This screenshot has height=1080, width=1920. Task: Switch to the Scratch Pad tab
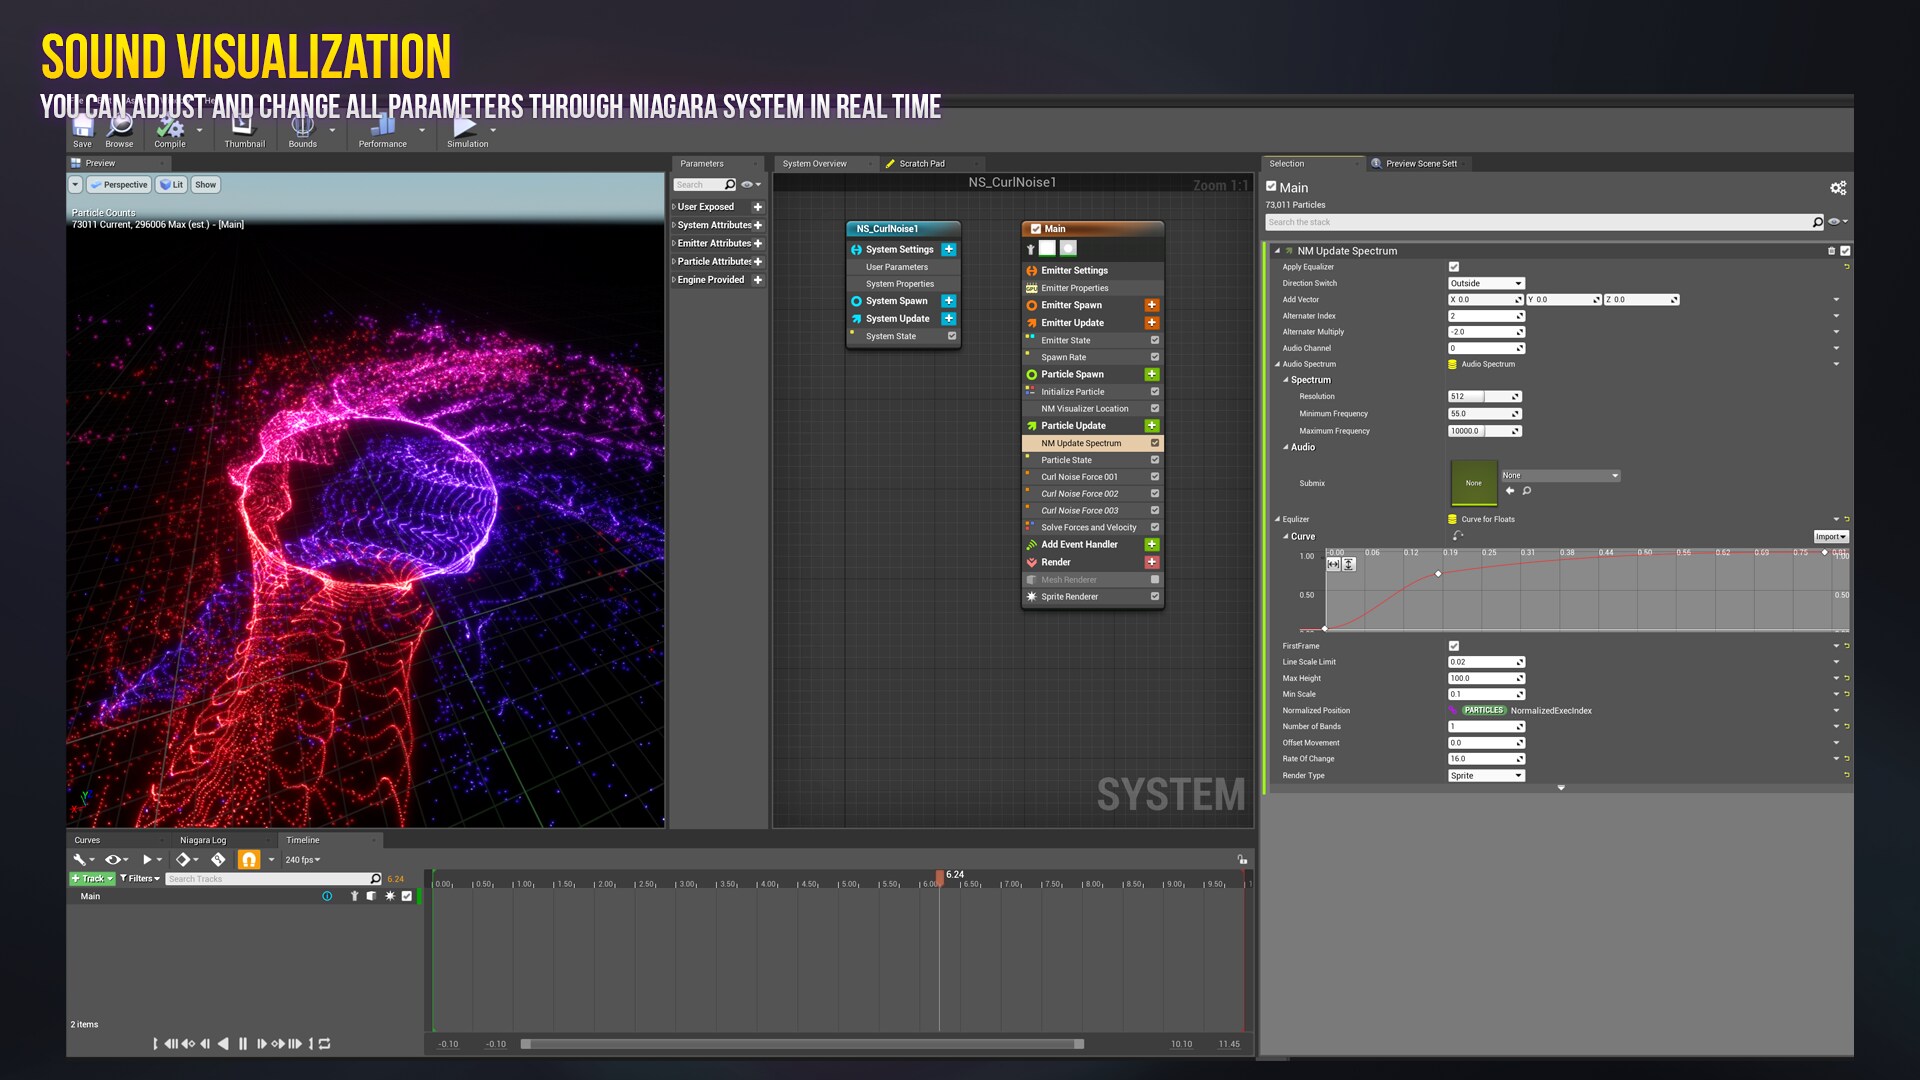921,164
